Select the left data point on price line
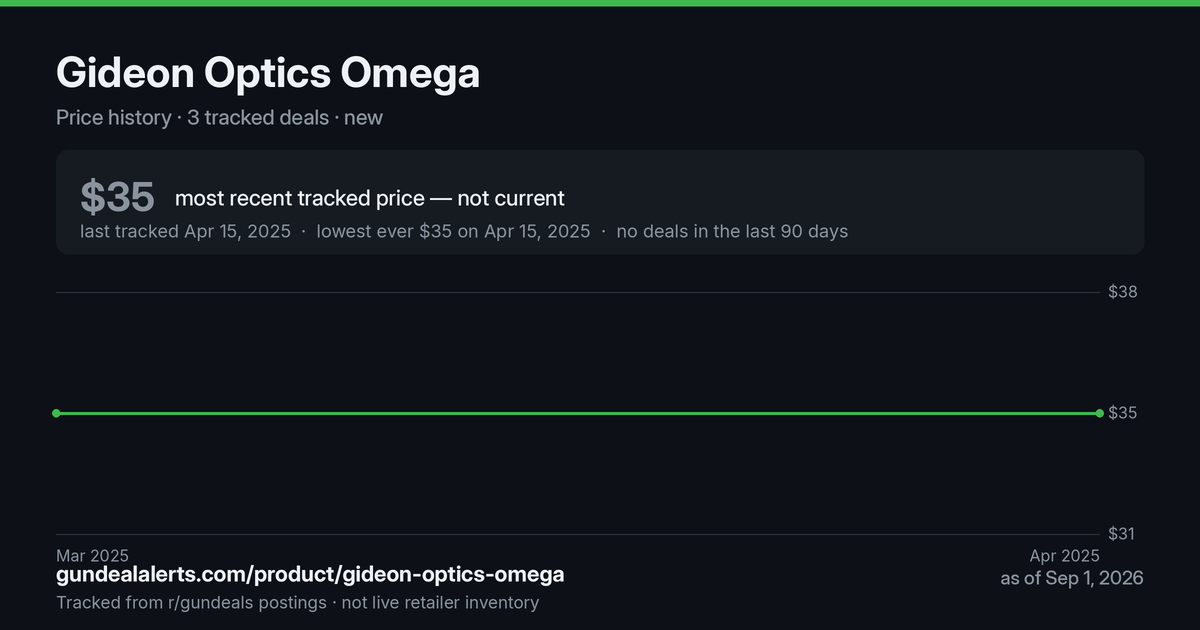Screen dimensions: 1200x630 coord(56,413)
